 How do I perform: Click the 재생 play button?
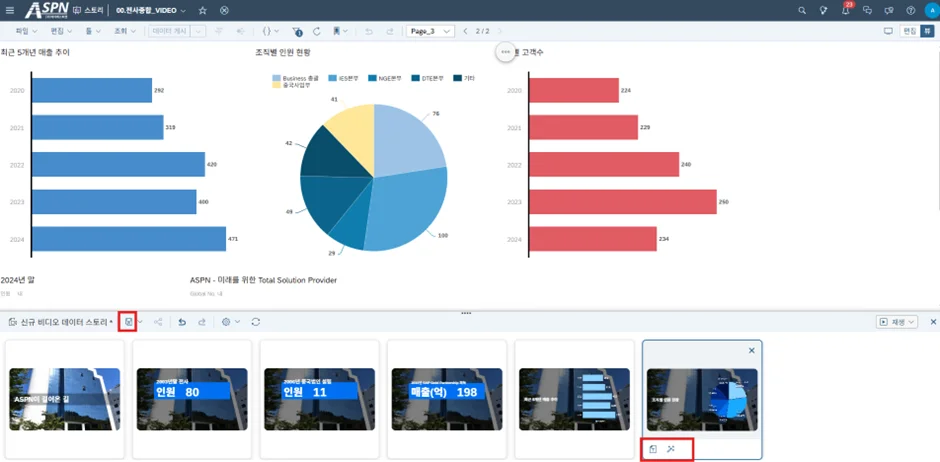[897, 322]
